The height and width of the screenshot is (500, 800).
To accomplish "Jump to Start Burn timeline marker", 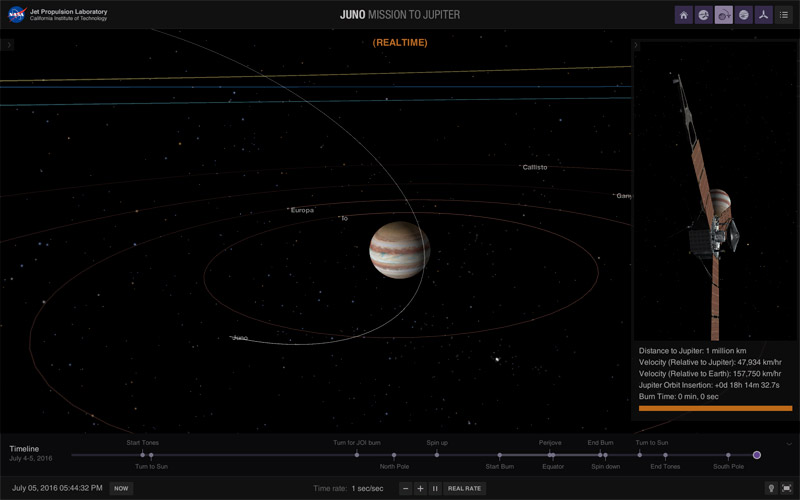I will coord(499,455).
